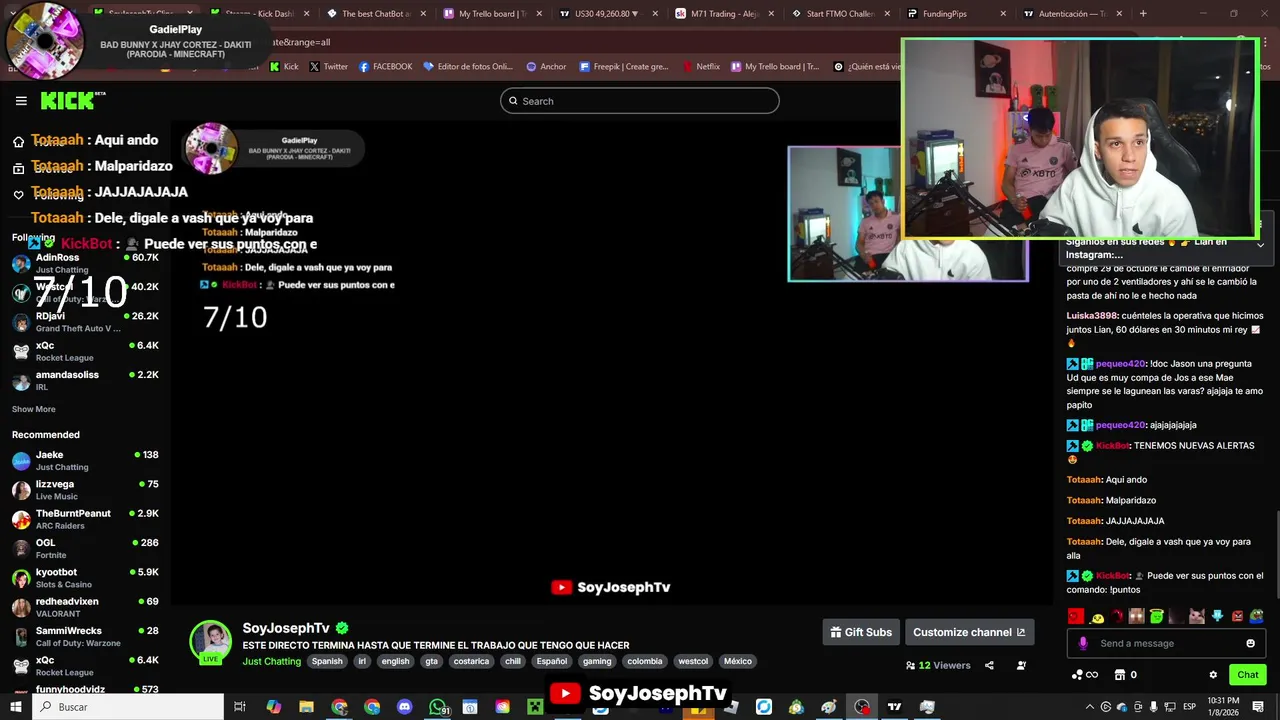Click the westcol tag
The height and width of the screenshot is (720, 1280).
(693, 661)
